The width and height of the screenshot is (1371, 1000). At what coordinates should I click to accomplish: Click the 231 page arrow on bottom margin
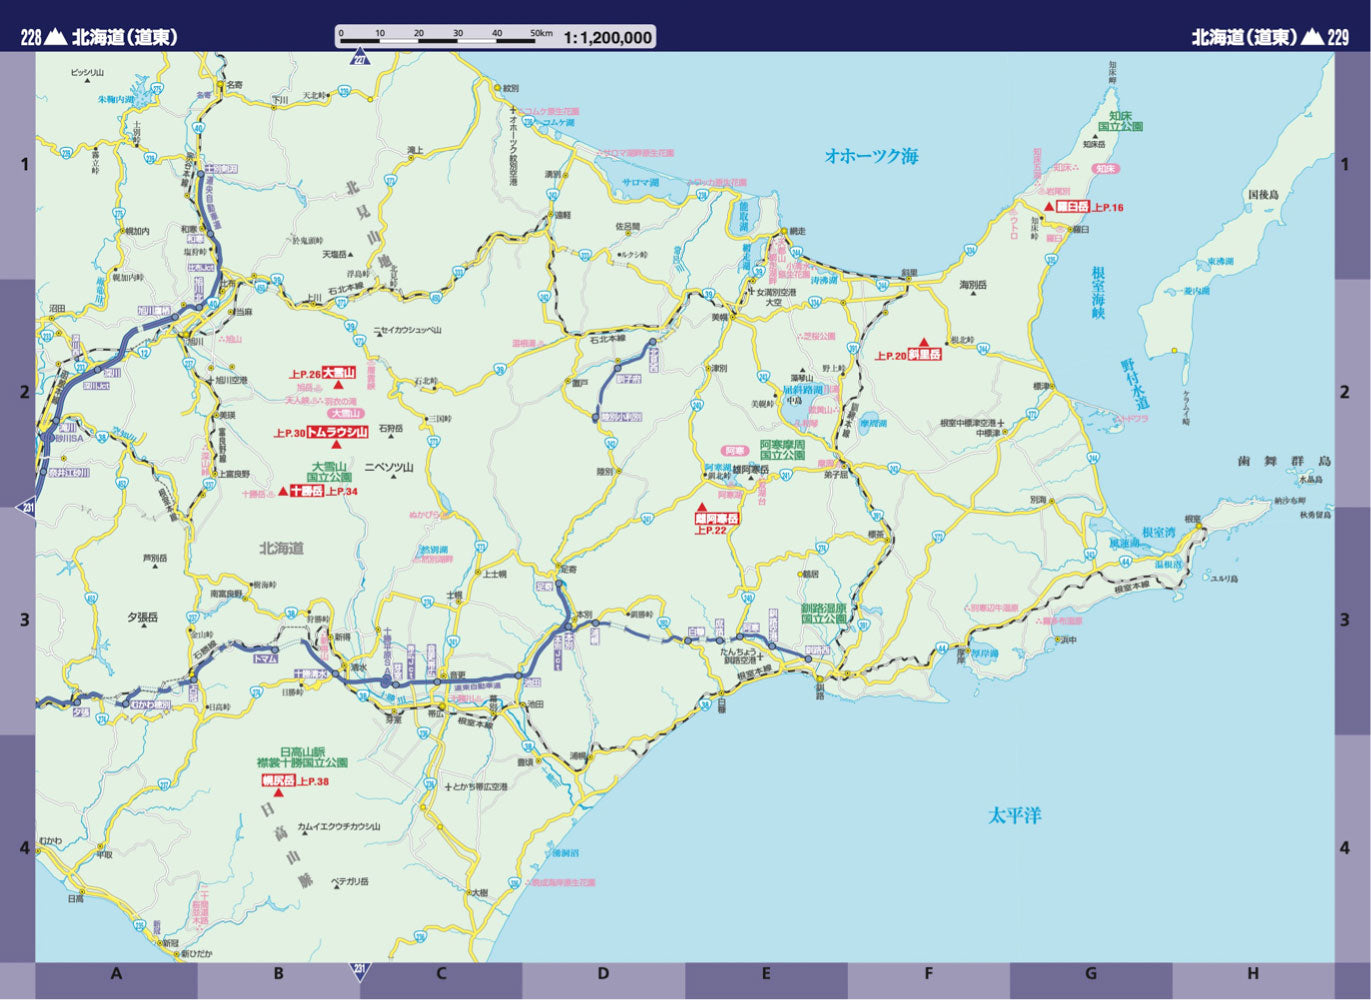[360, 969]
